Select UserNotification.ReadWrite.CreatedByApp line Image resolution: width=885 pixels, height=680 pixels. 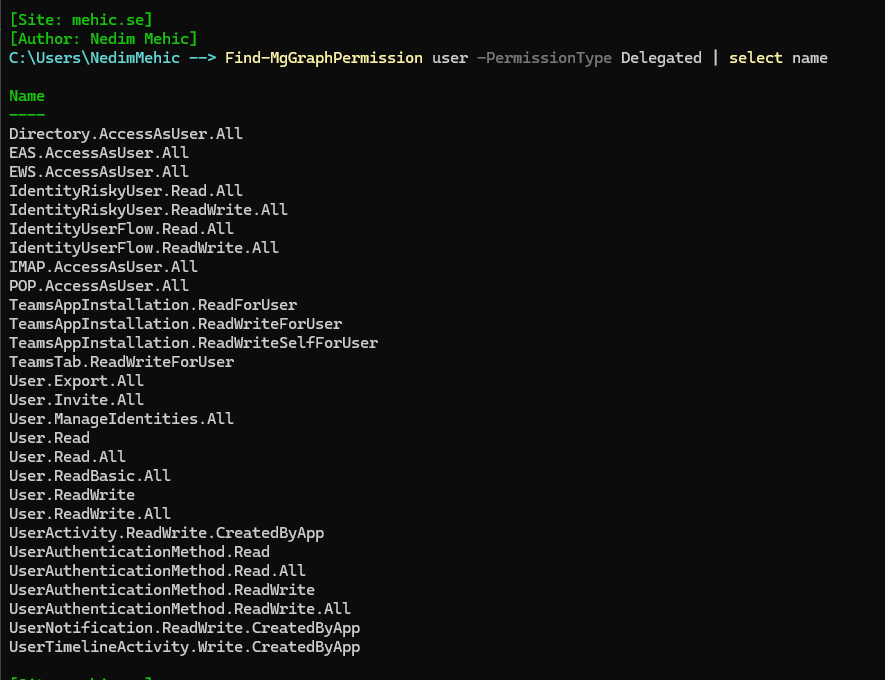click(184, 628)
